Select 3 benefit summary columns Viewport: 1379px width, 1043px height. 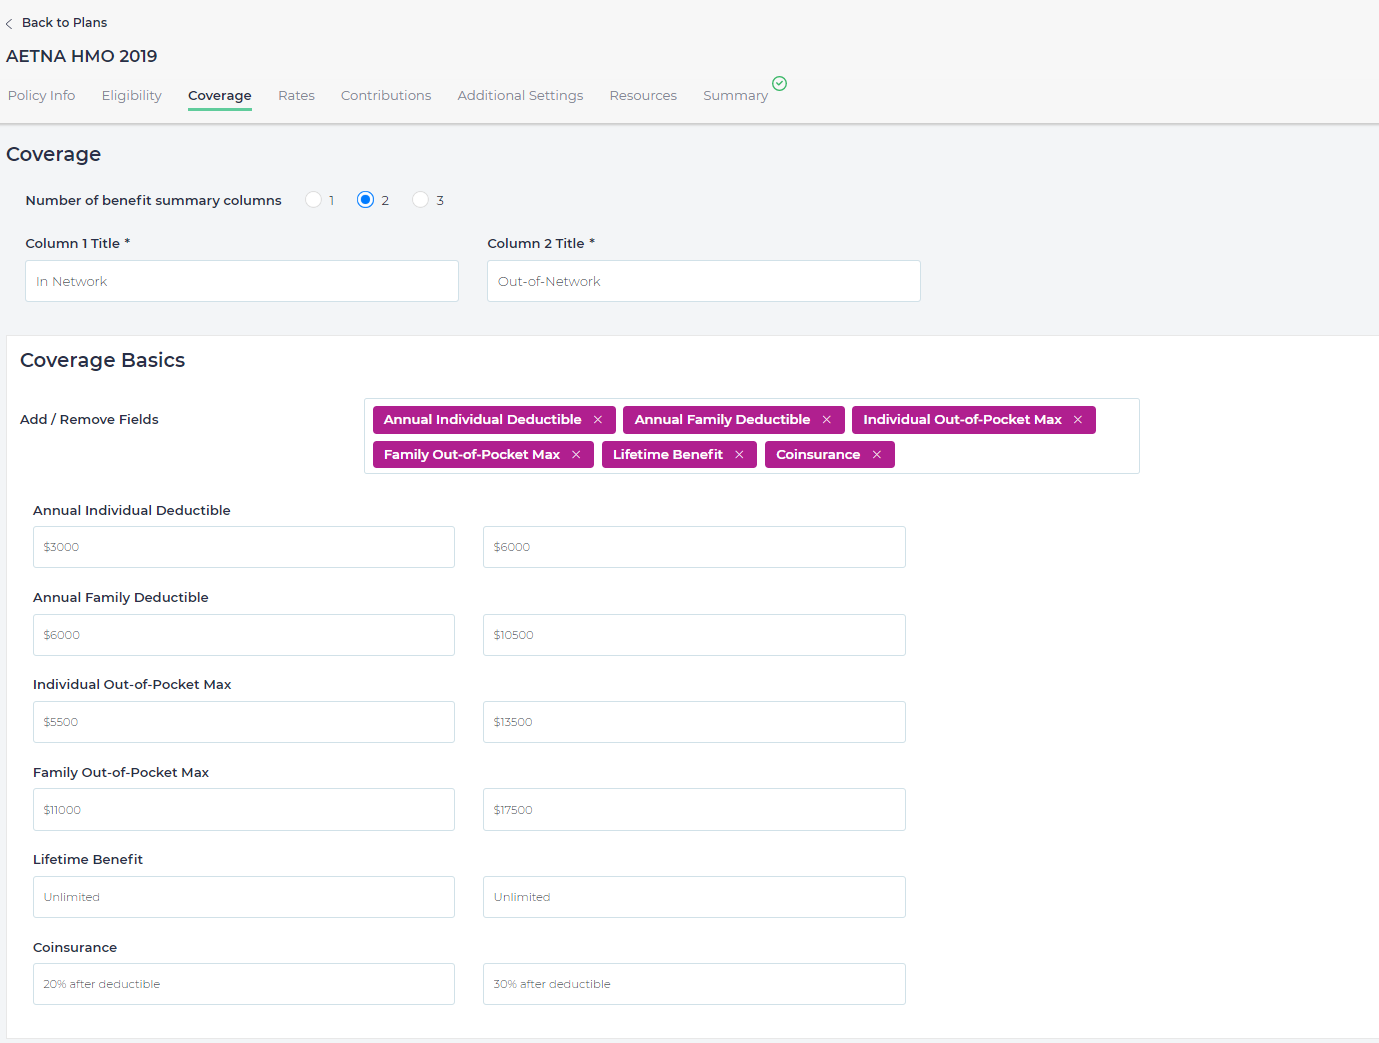pos(421,200)
